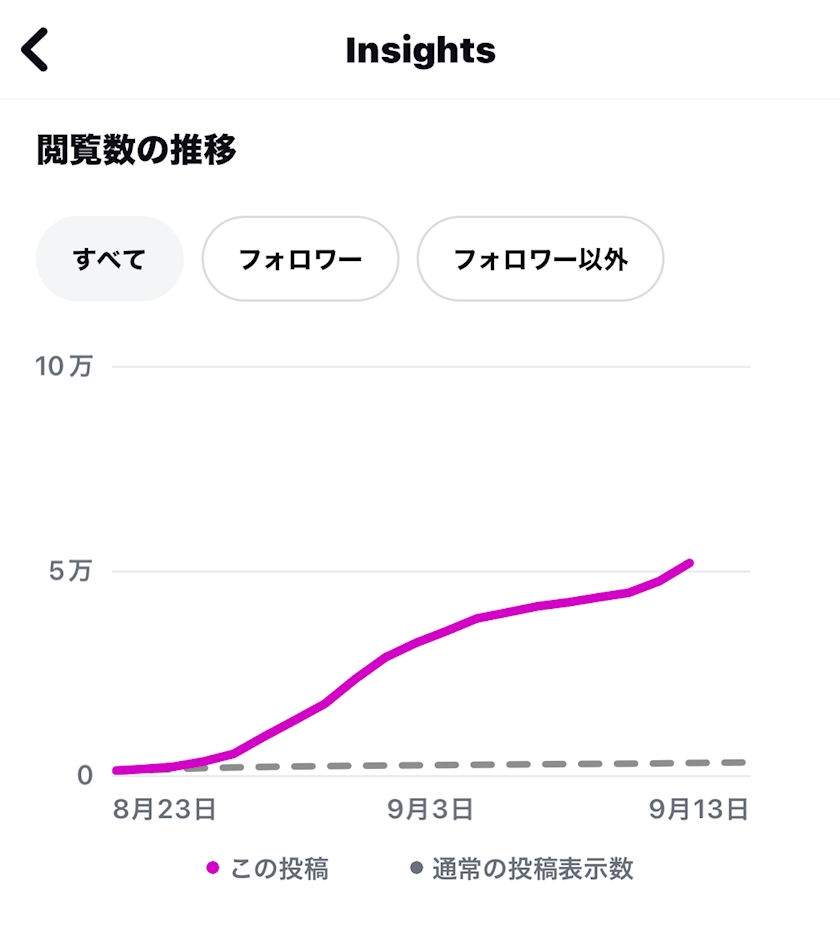Show フォロワー以外 view data
840x937 pixels.
pyautogui.click(x=540, y=259)
